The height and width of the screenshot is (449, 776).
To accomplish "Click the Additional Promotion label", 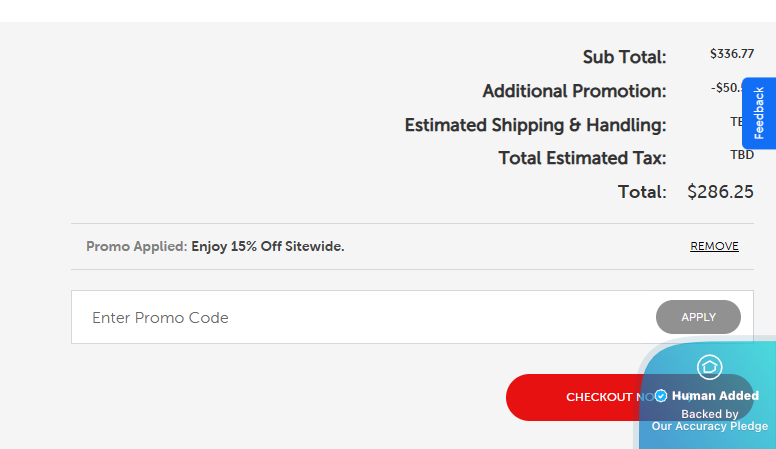I will coord(574,91).
